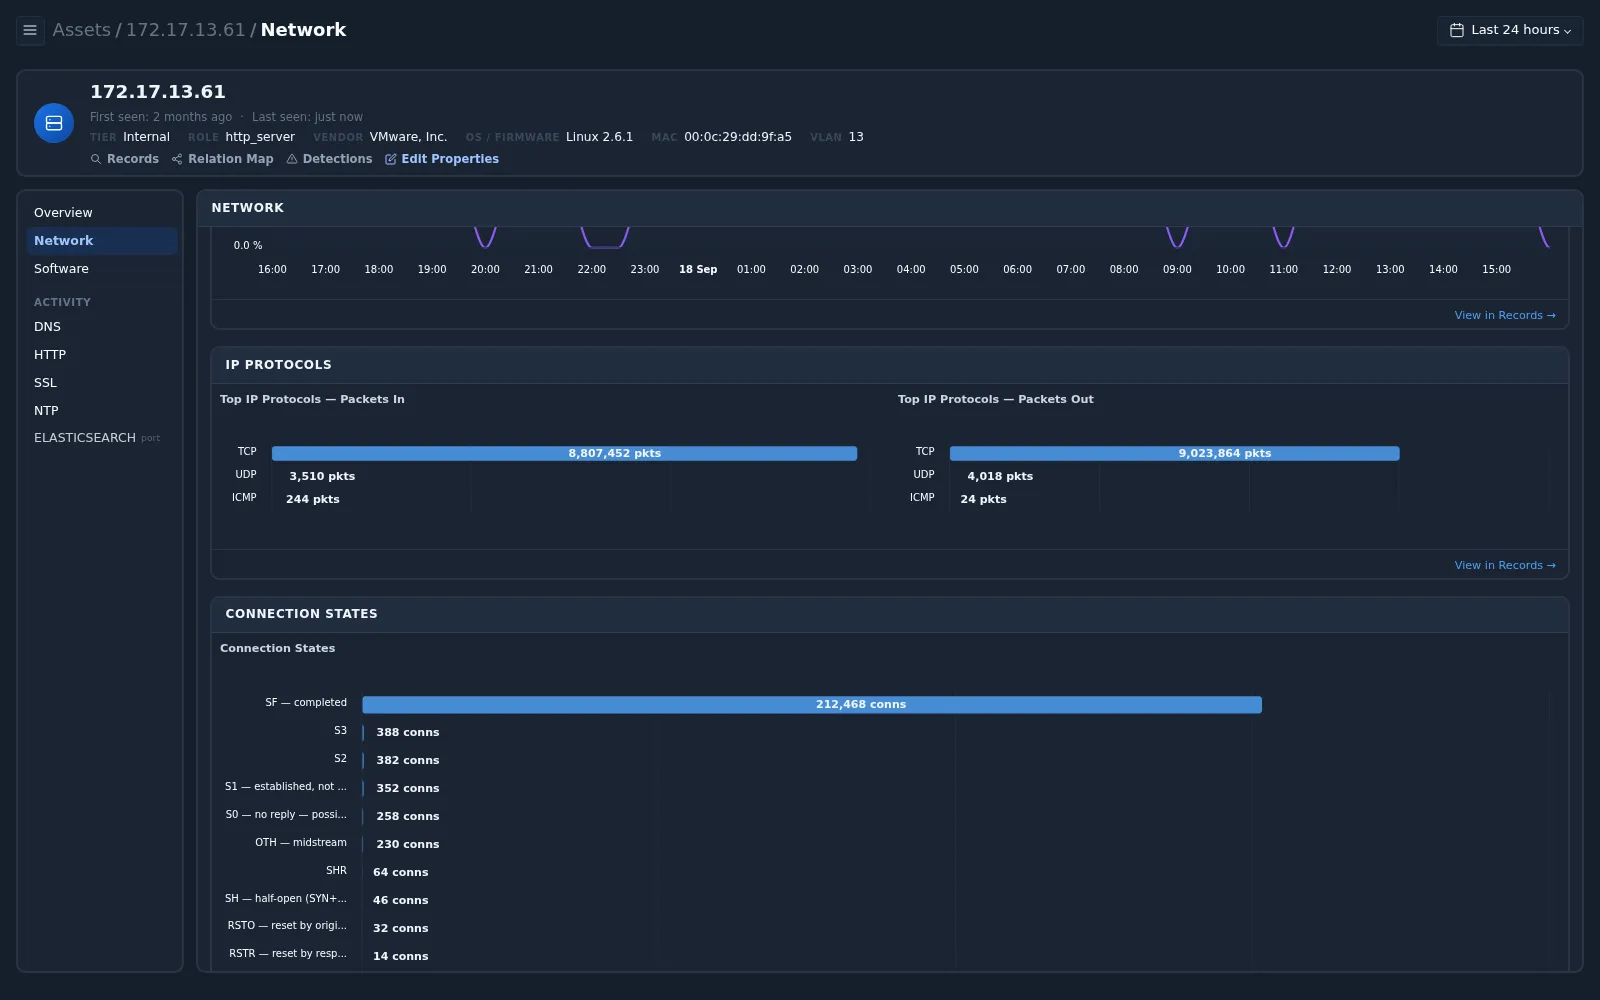Click 18 Sep marker on time axis
The height and width of the screenshot is (1000, 1600).
[698, 270]
